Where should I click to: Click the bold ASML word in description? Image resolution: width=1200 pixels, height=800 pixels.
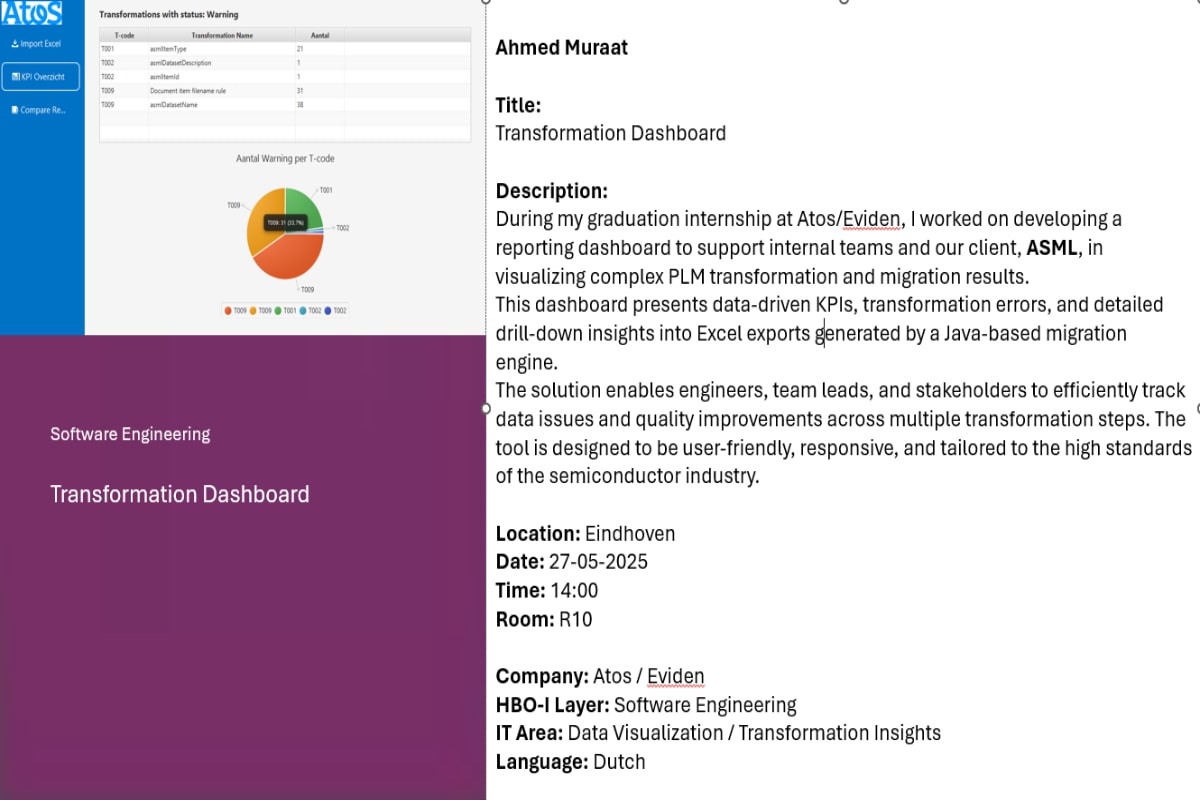(1053, 248)
